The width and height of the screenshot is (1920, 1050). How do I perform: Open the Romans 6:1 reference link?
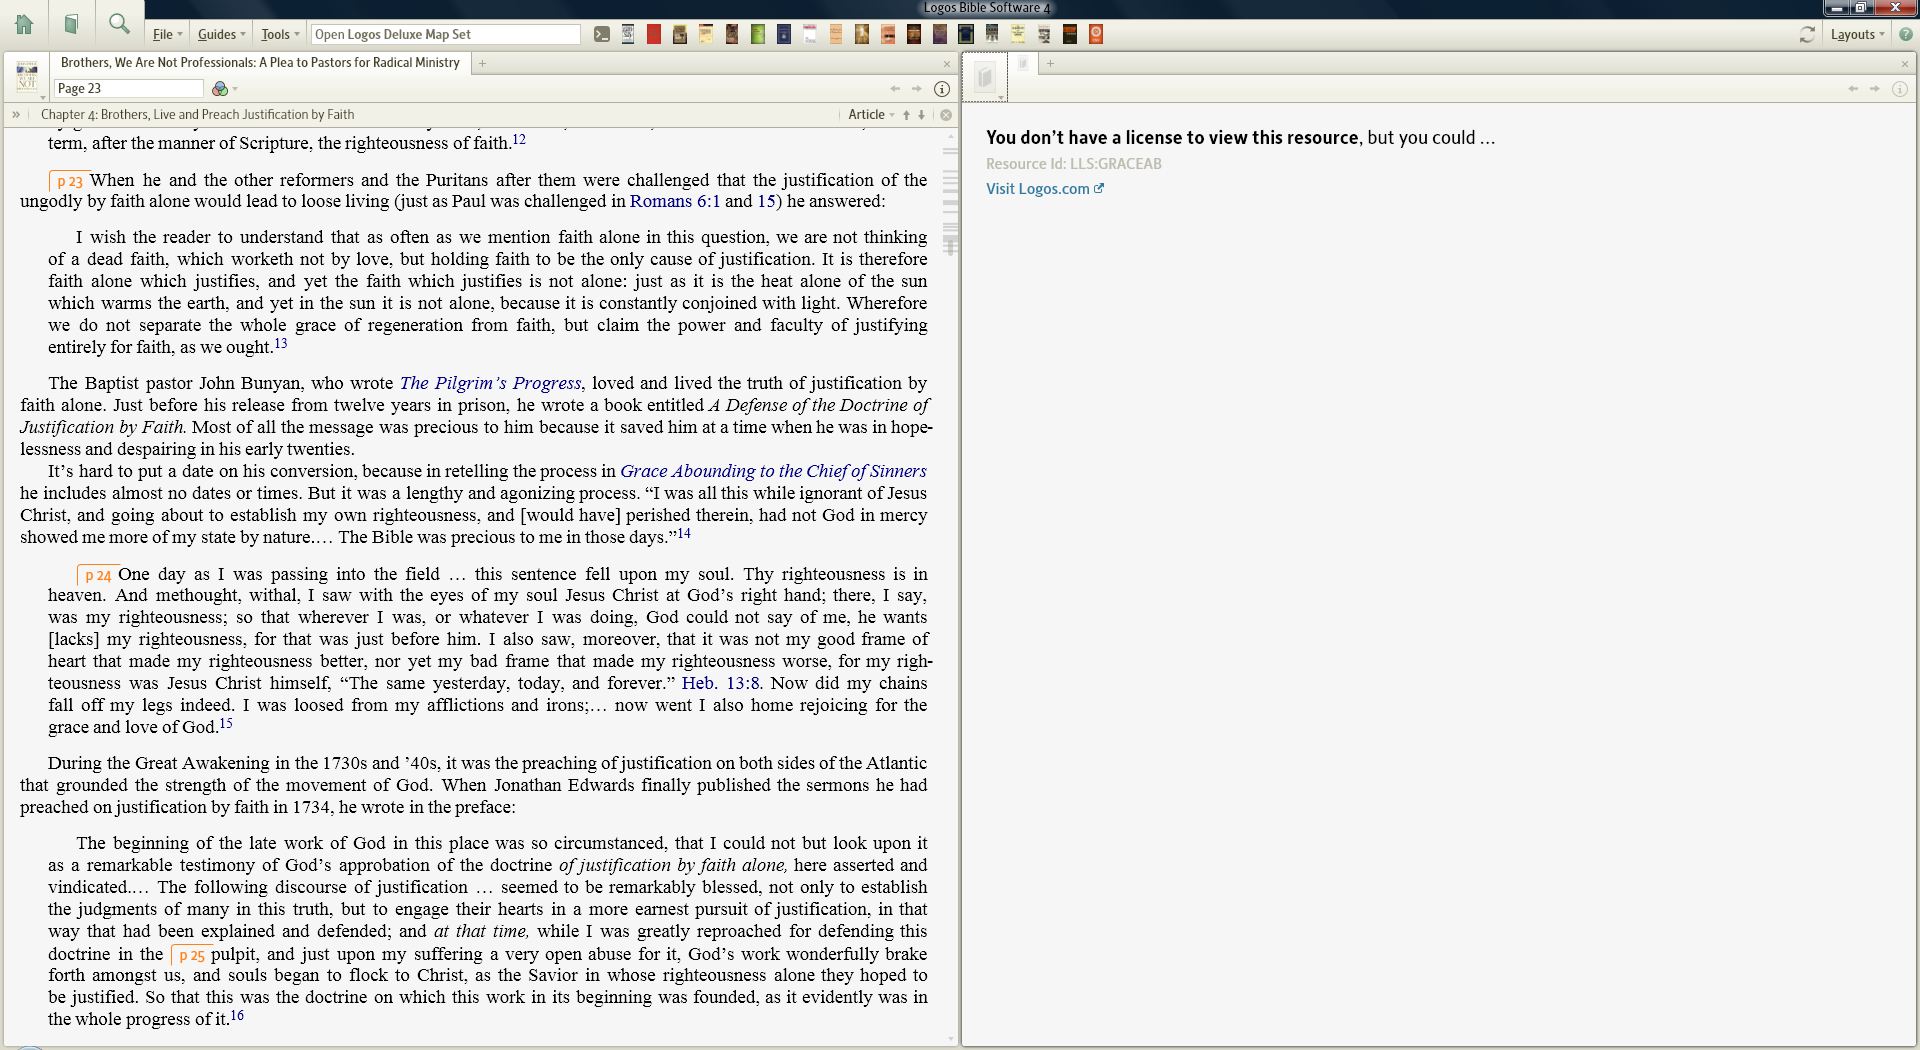point(675,201)
